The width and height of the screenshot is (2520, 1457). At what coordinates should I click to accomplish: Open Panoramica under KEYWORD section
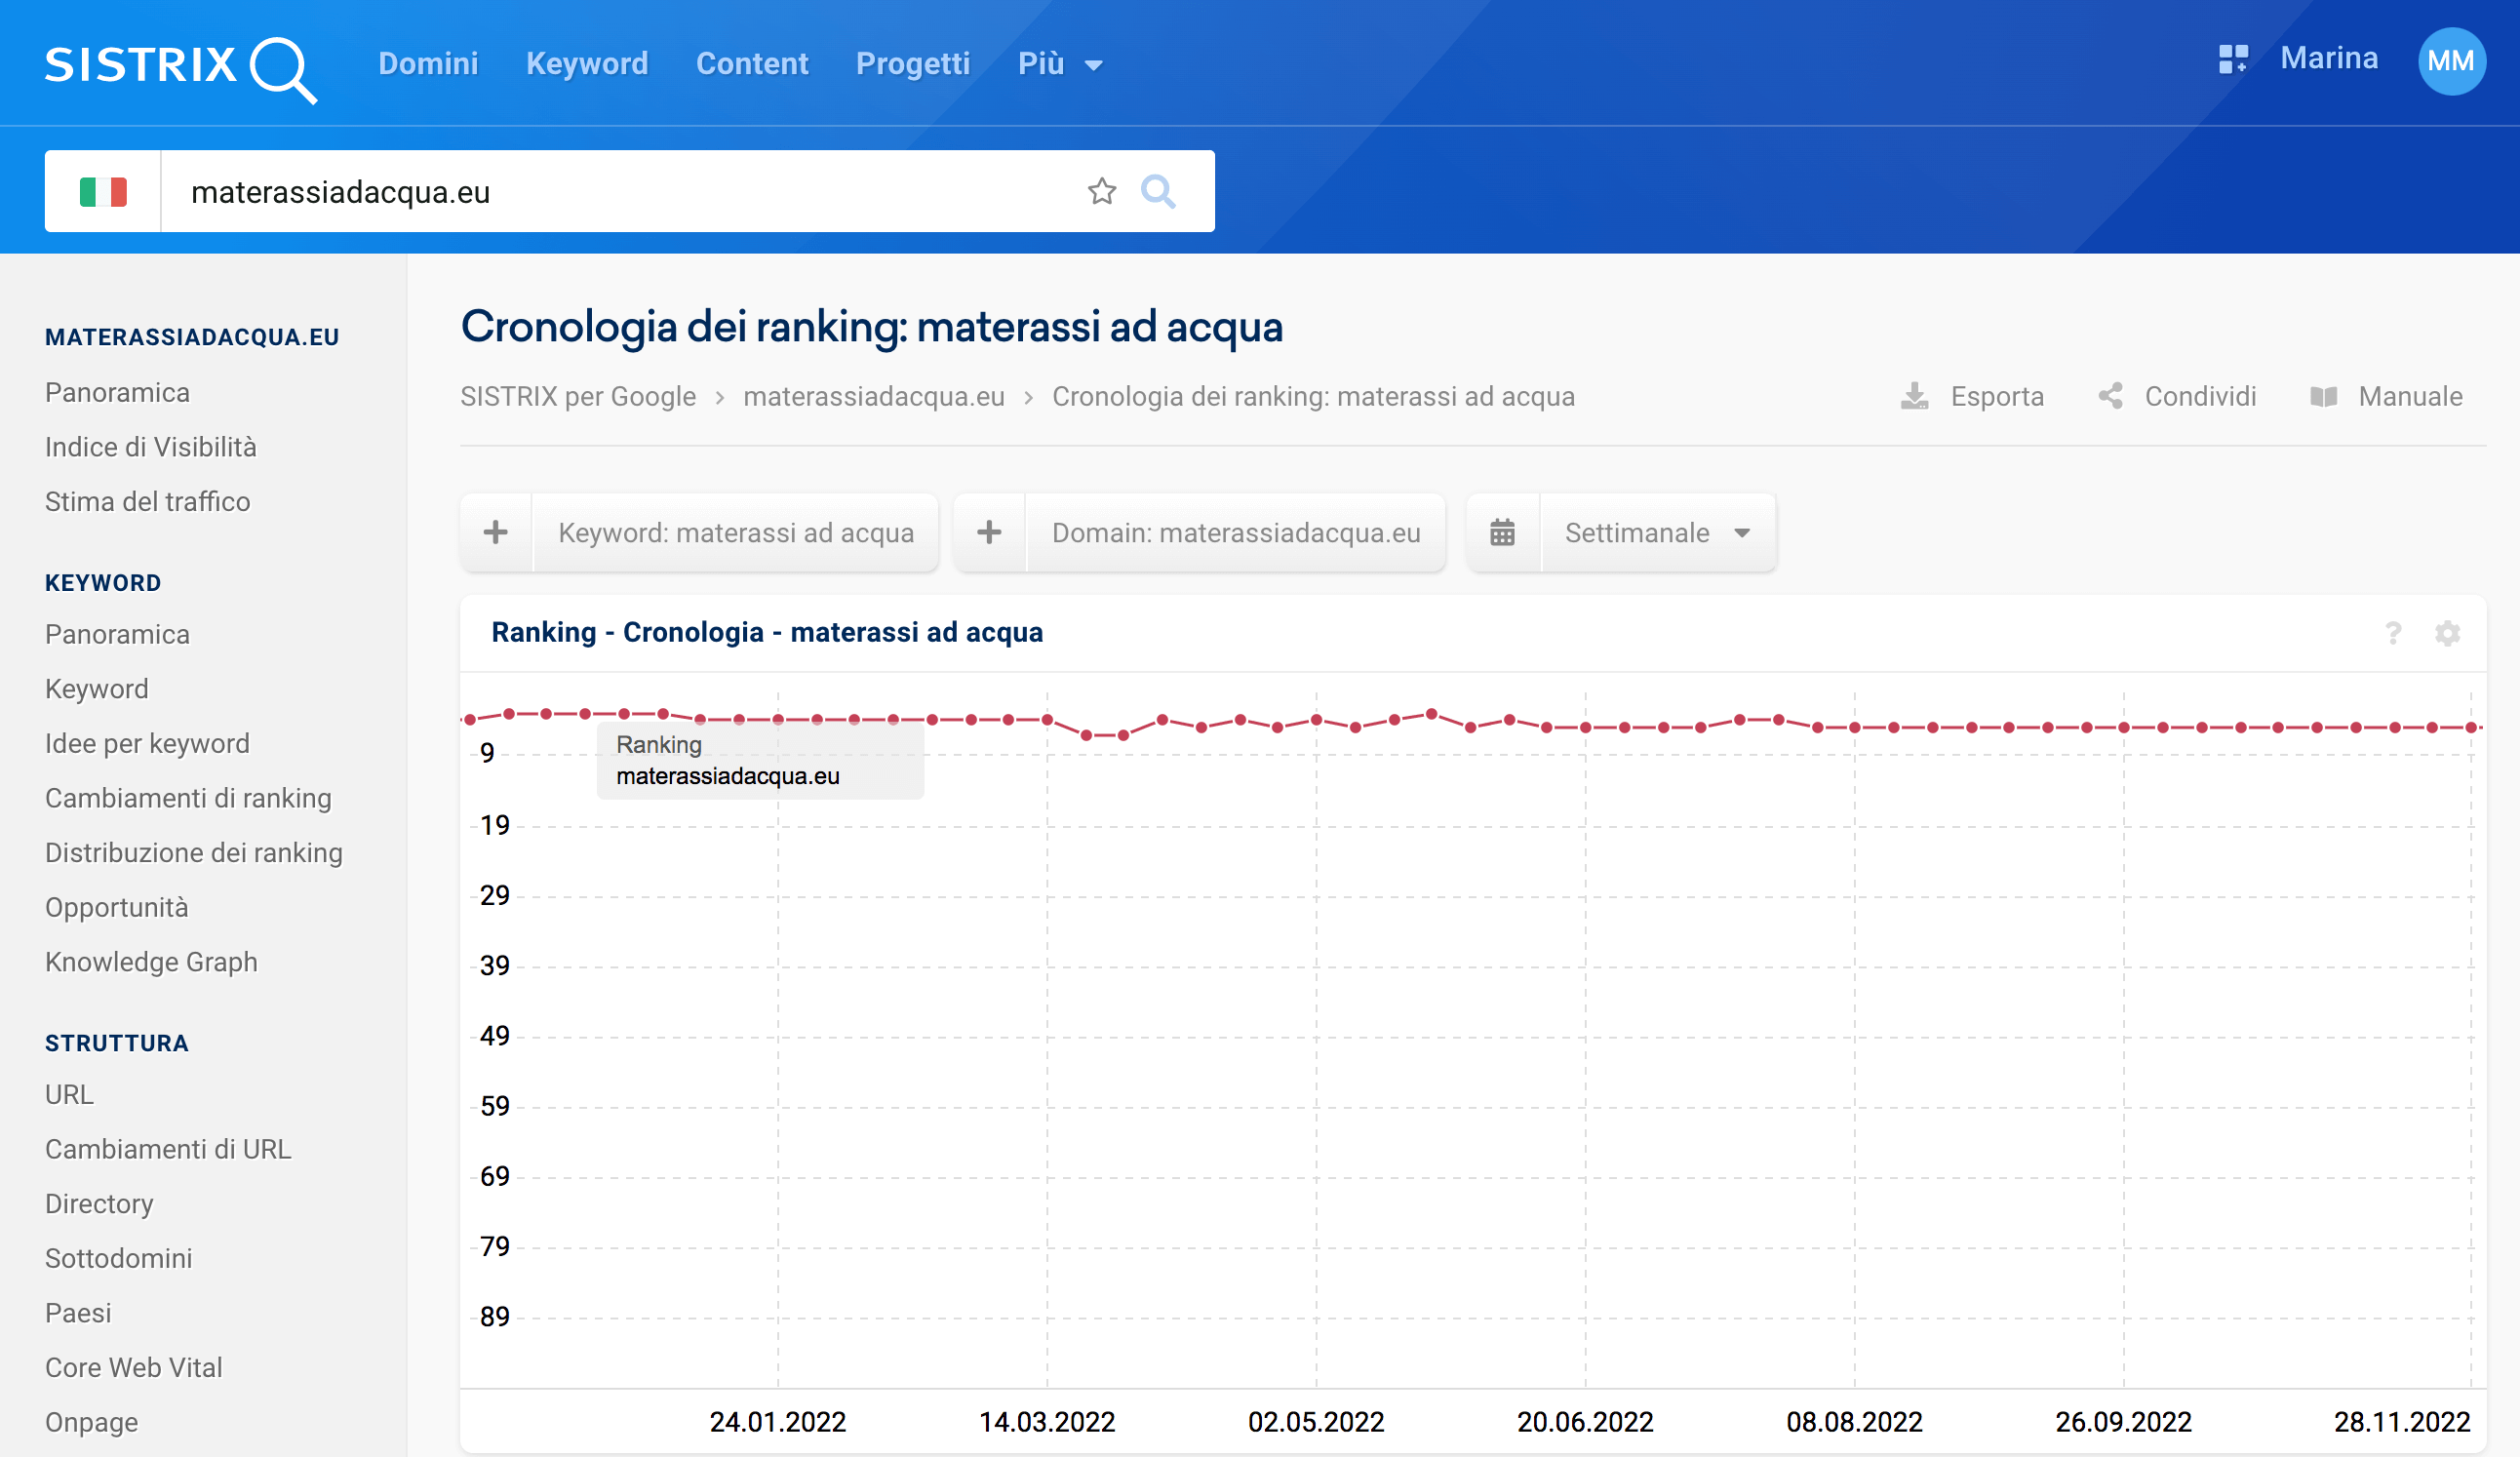117,635
